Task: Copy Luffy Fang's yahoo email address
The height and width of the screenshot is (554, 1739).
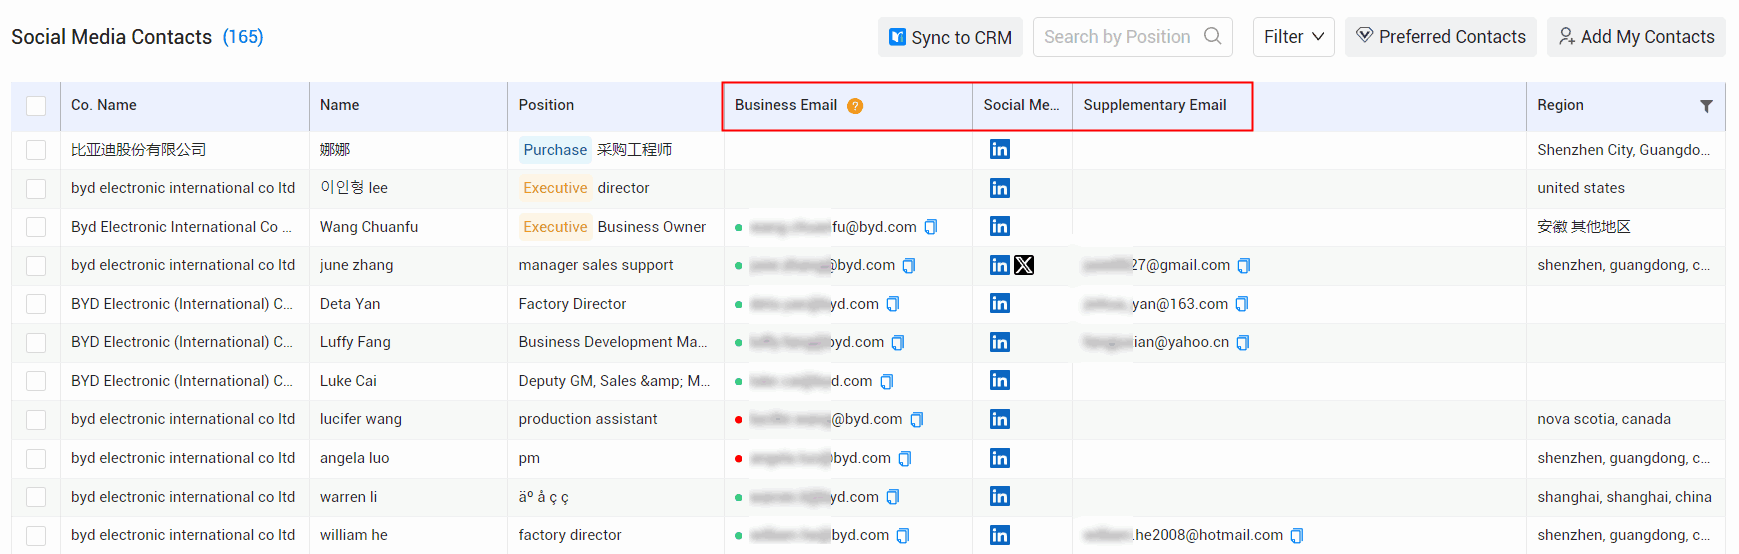Action: coord(1243,342)
